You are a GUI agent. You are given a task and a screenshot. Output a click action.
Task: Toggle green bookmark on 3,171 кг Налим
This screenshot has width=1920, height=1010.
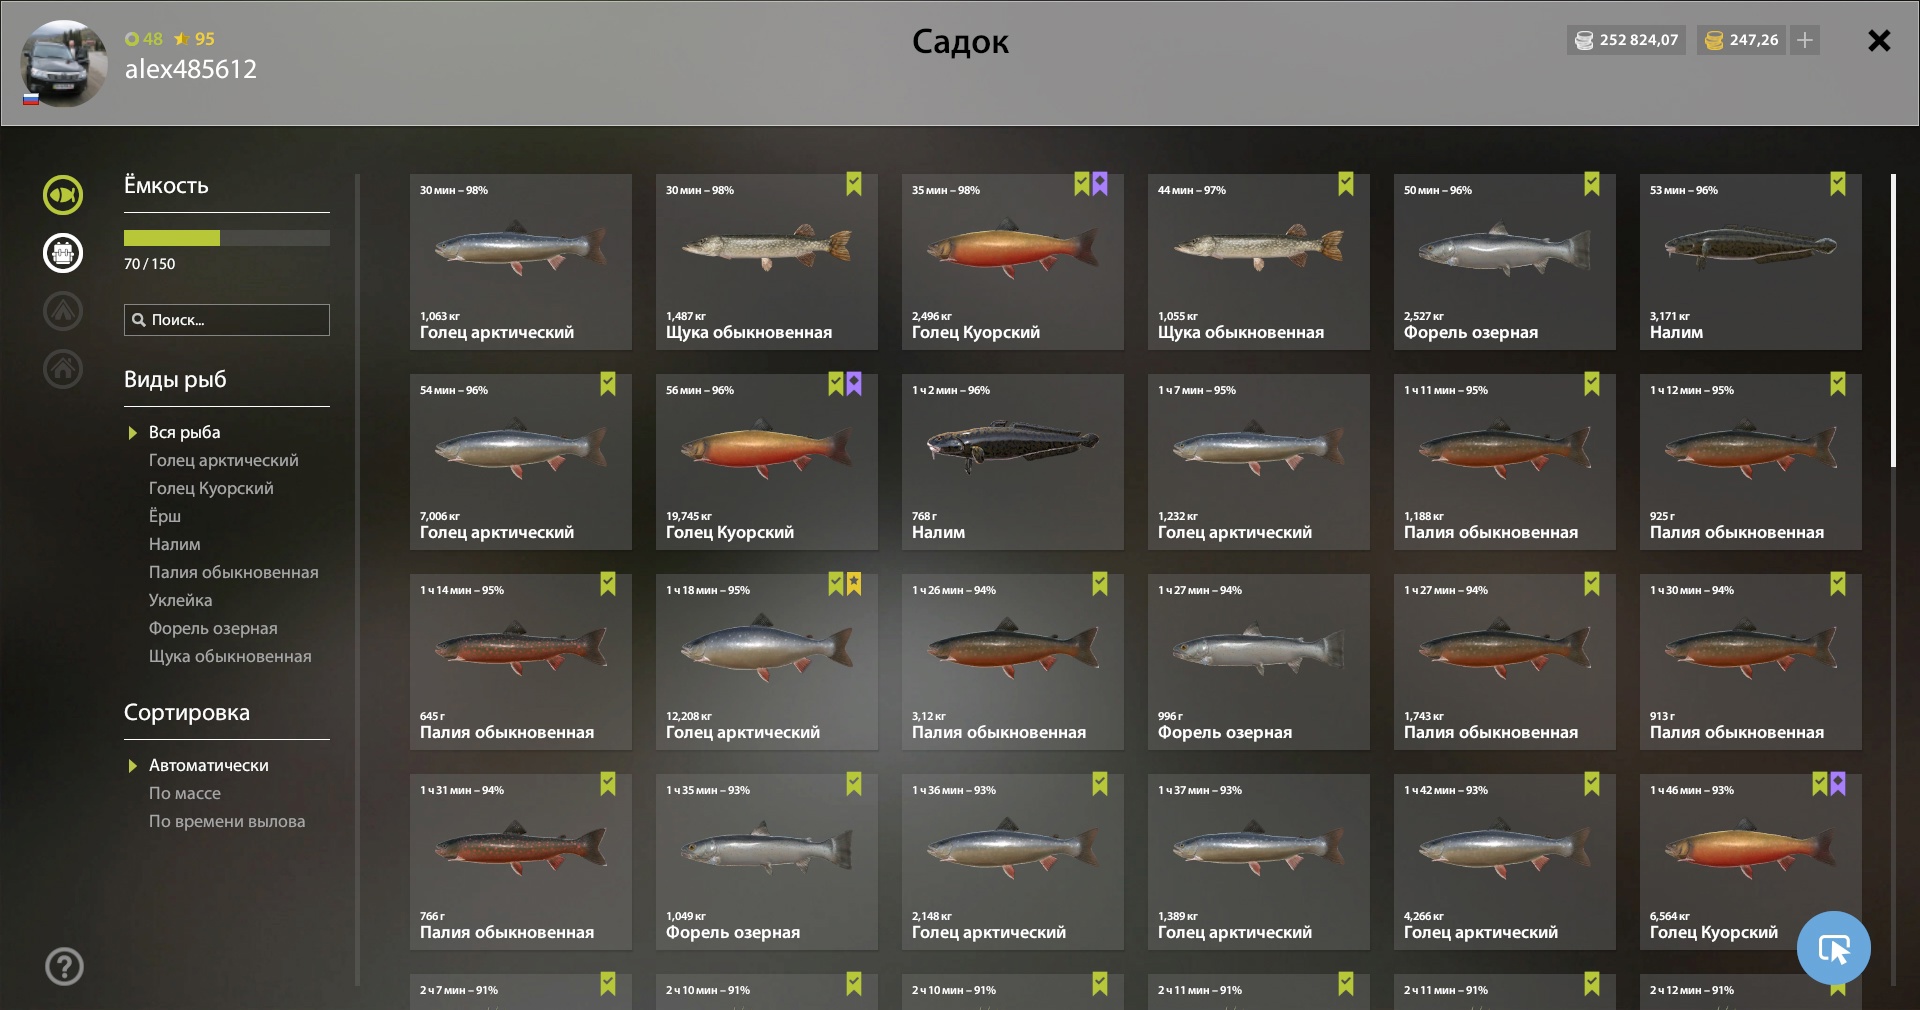point(1838,184)
